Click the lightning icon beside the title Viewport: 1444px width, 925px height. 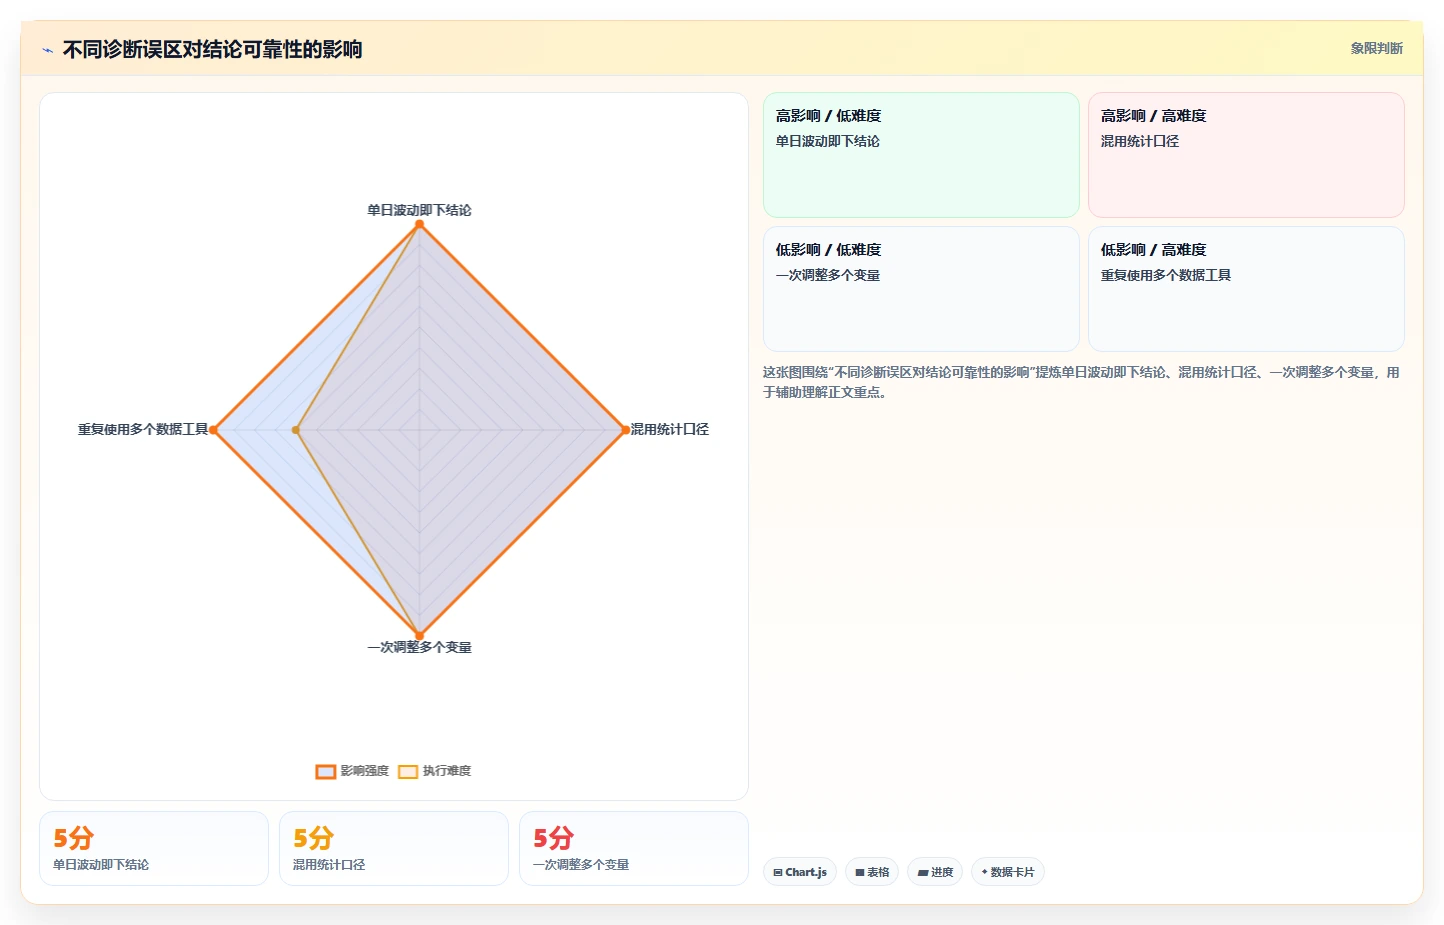(x=47, y=50)
